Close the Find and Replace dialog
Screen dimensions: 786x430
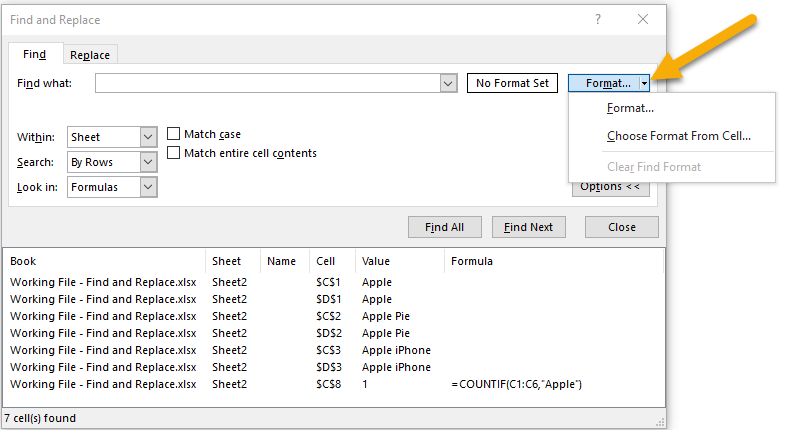pos(644,19)
